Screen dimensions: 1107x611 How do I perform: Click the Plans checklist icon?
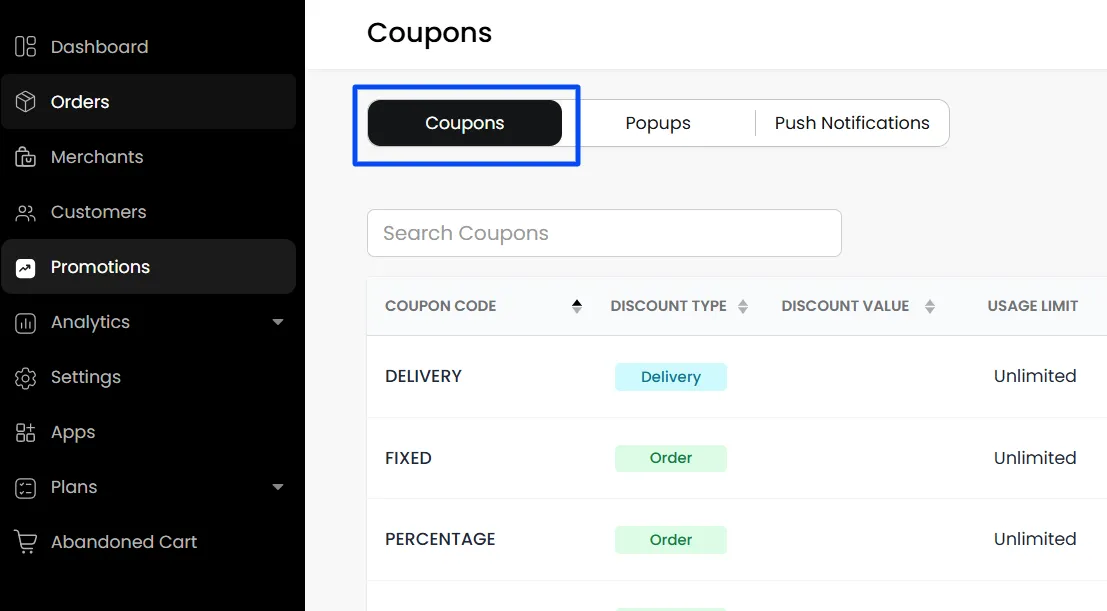tap(25, 487)
